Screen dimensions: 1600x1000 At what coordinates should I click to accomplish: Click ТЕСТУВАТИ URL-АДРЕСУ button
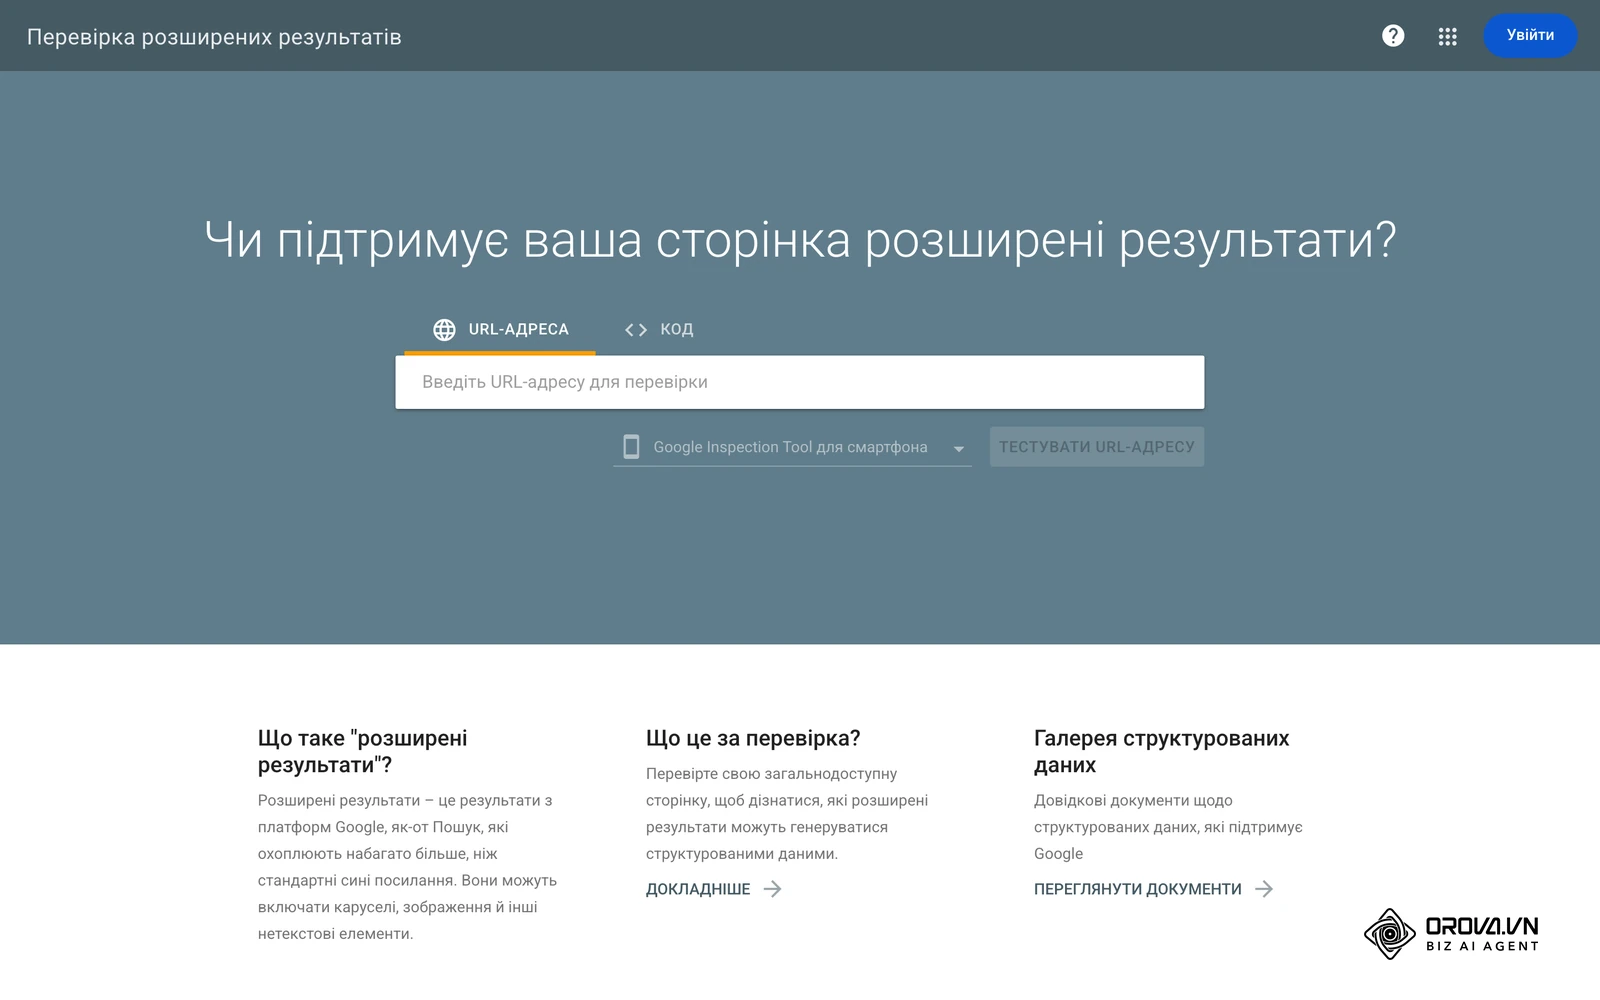tap(1097, 447)
